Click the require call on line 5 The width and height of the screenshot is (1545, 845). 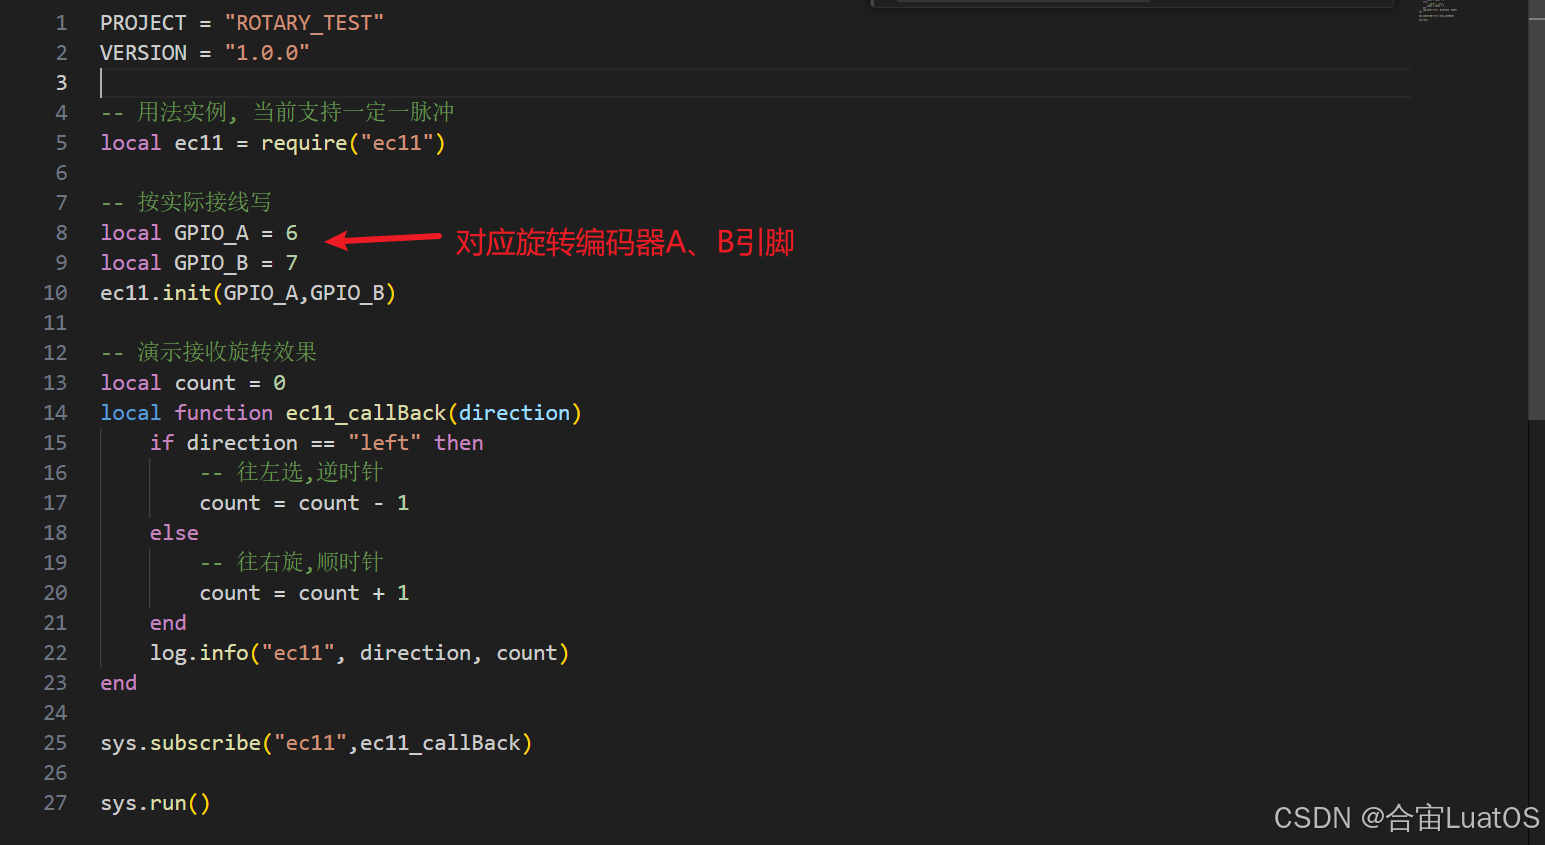coord(353,143)
